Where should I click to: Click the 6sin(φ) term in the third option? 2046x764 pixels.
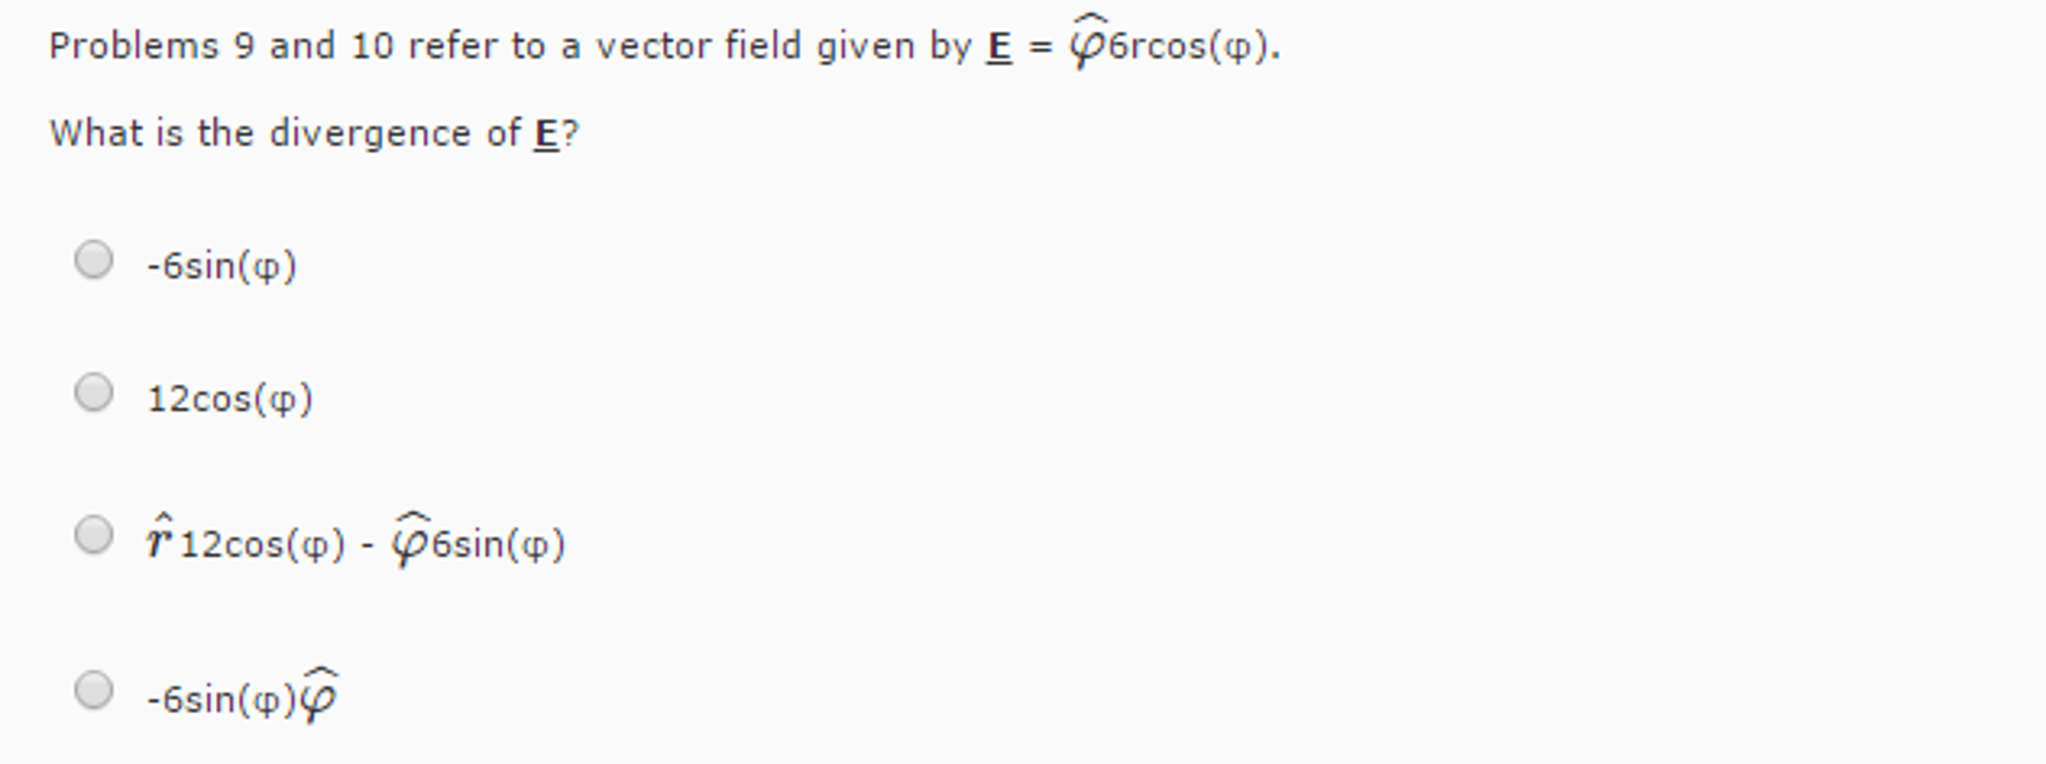[x=499, y=545]
